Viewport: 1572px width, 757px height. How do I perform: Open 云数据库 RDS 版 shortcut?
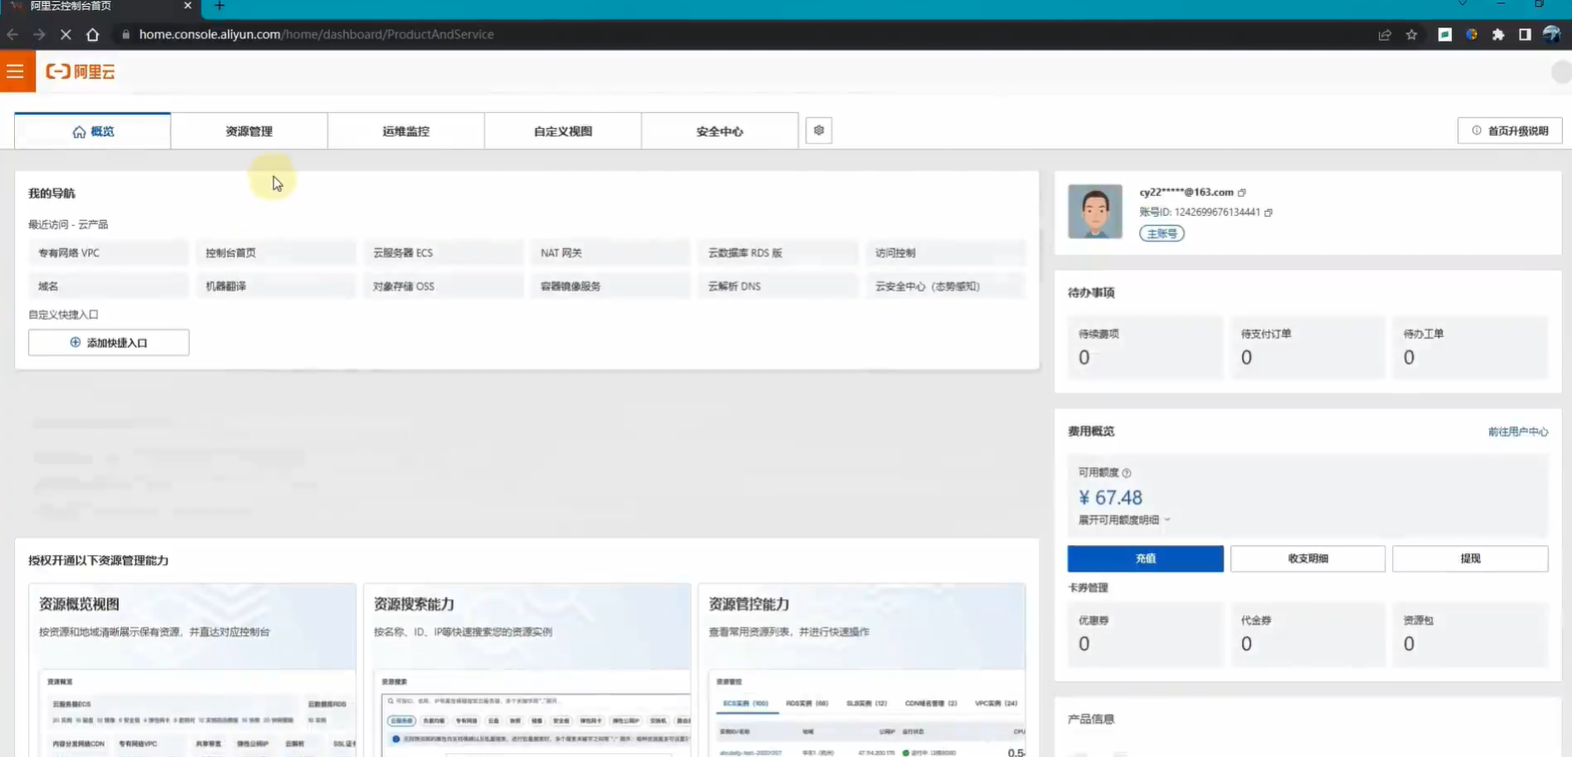point(778,253)
